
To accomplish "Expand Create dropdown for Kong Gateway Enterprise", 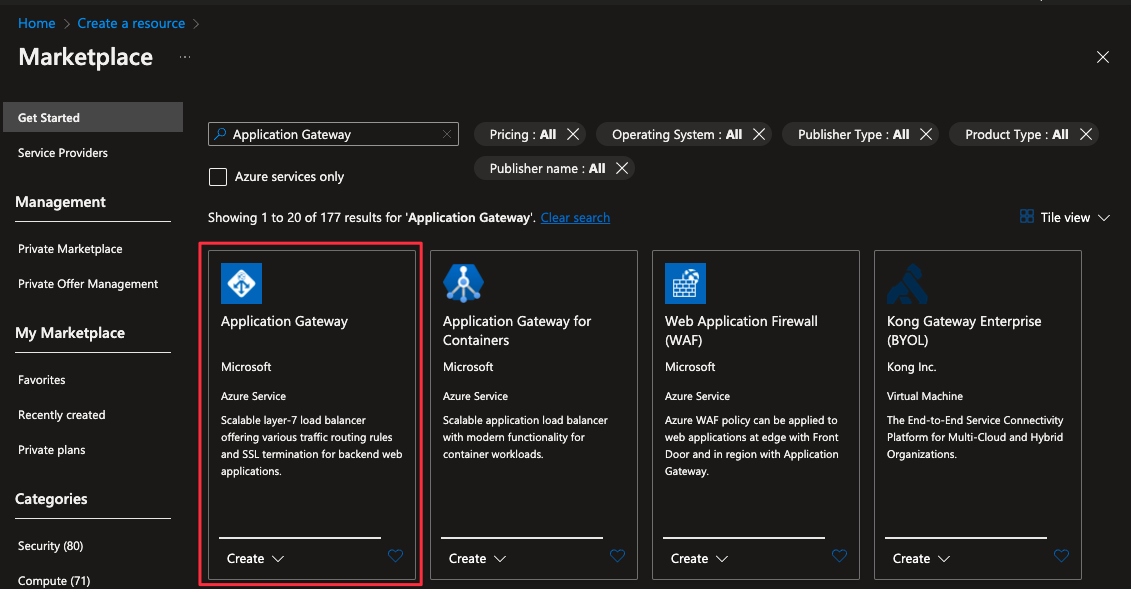I will 922,559.
